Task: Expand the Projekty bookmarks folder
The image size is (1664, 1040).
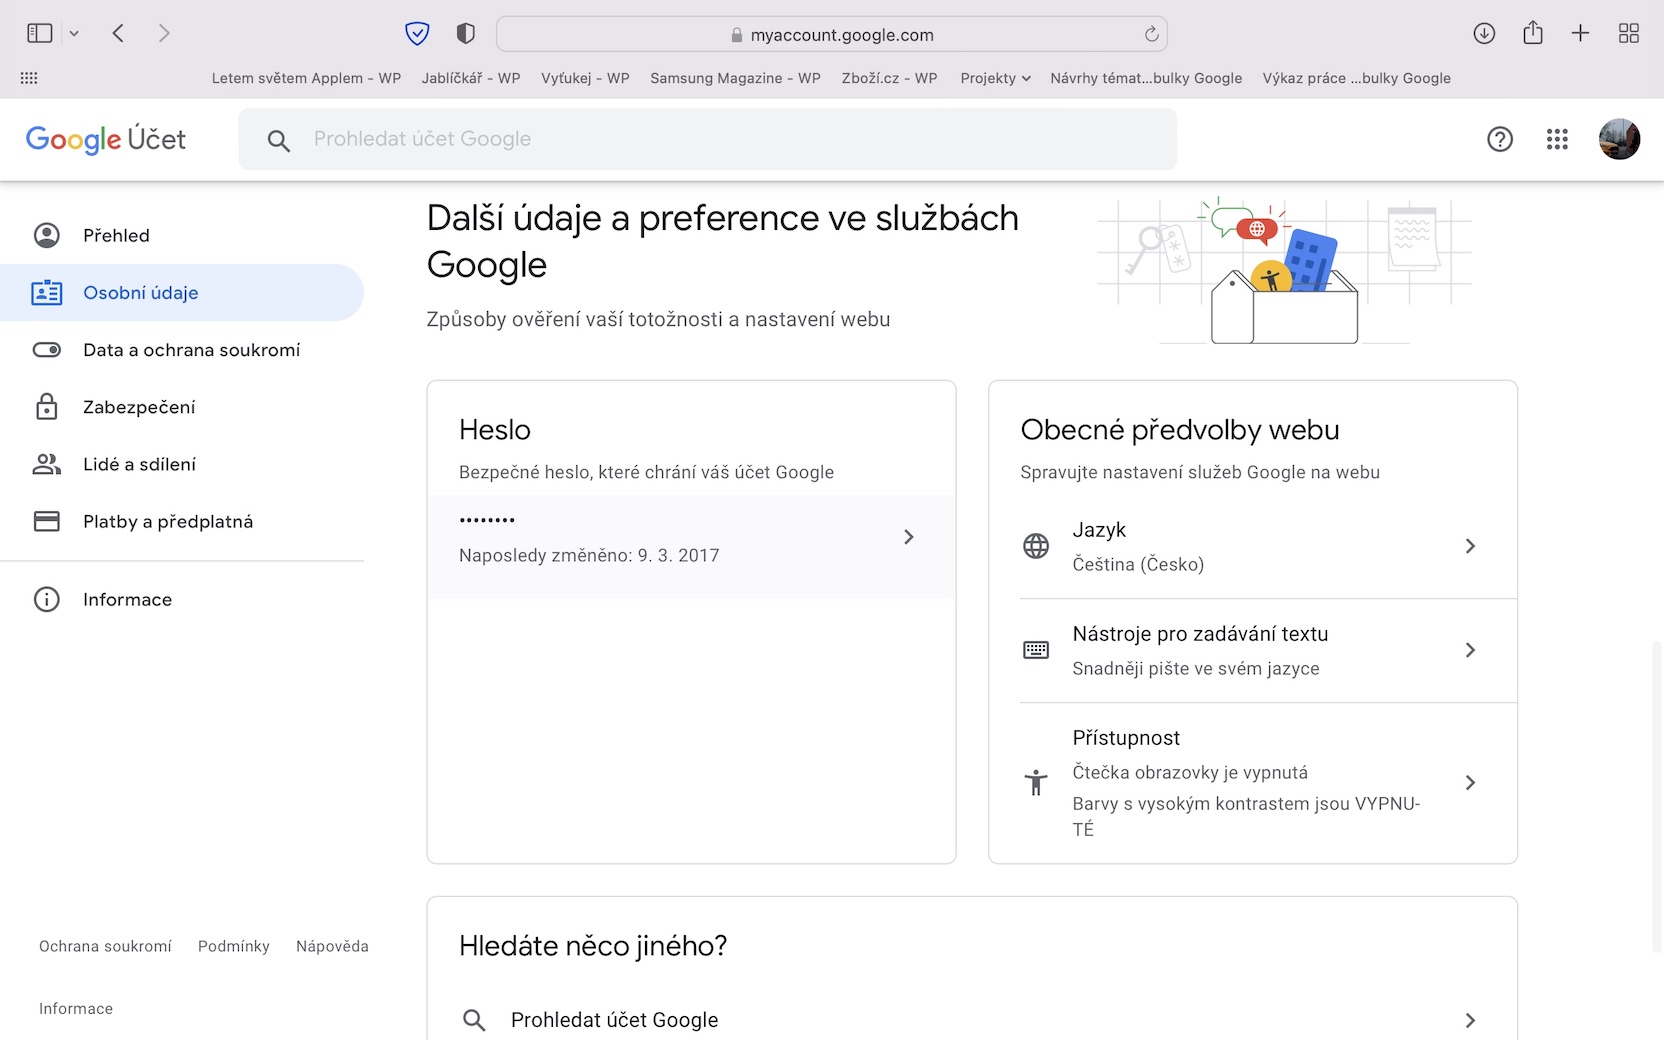Action: point(995,78)
